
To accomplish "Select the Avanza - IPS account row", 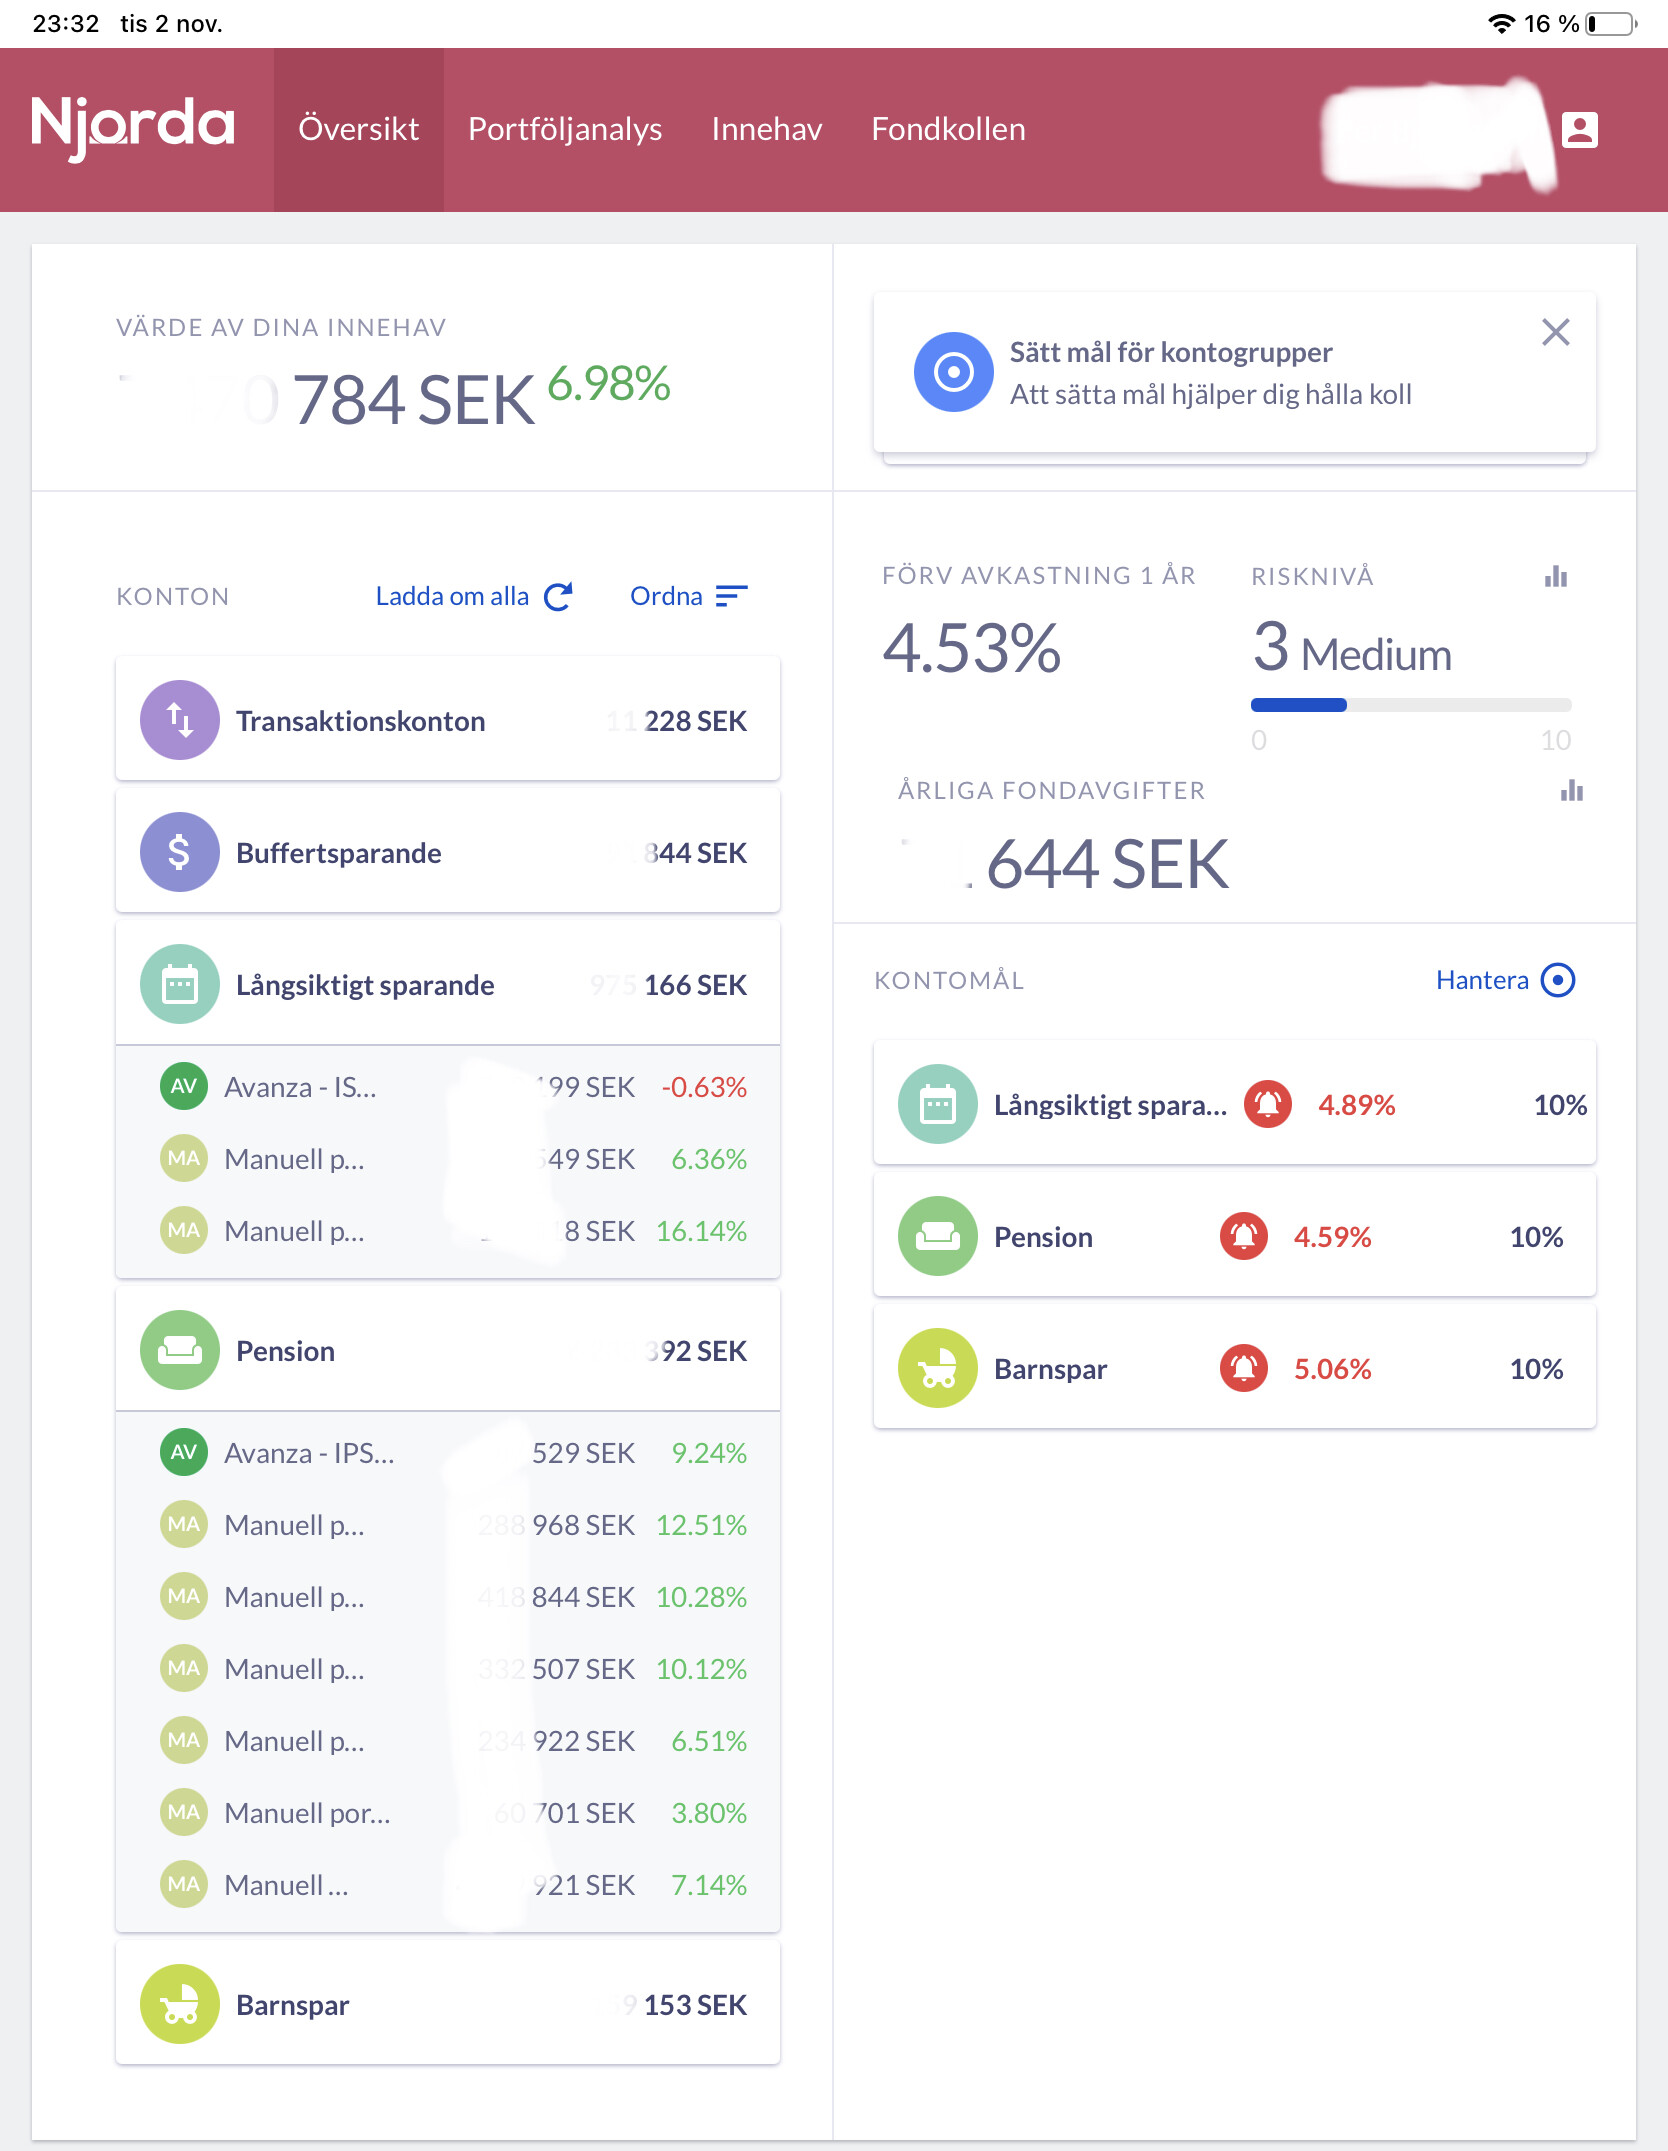I will click(x=447, y=1453).
